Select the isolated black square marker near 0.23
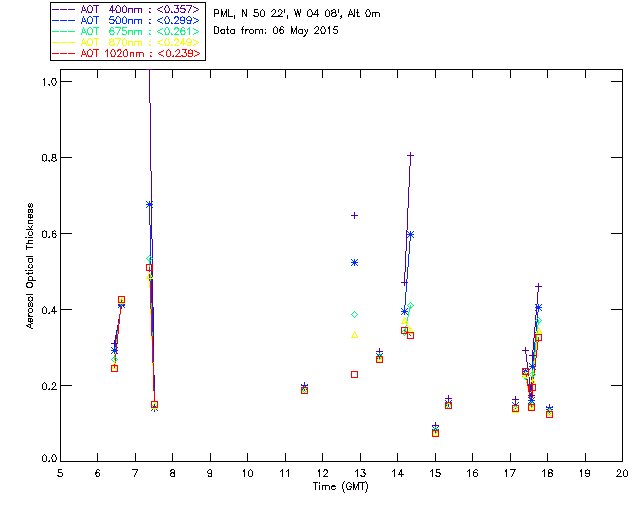 (x=354, y=374)
